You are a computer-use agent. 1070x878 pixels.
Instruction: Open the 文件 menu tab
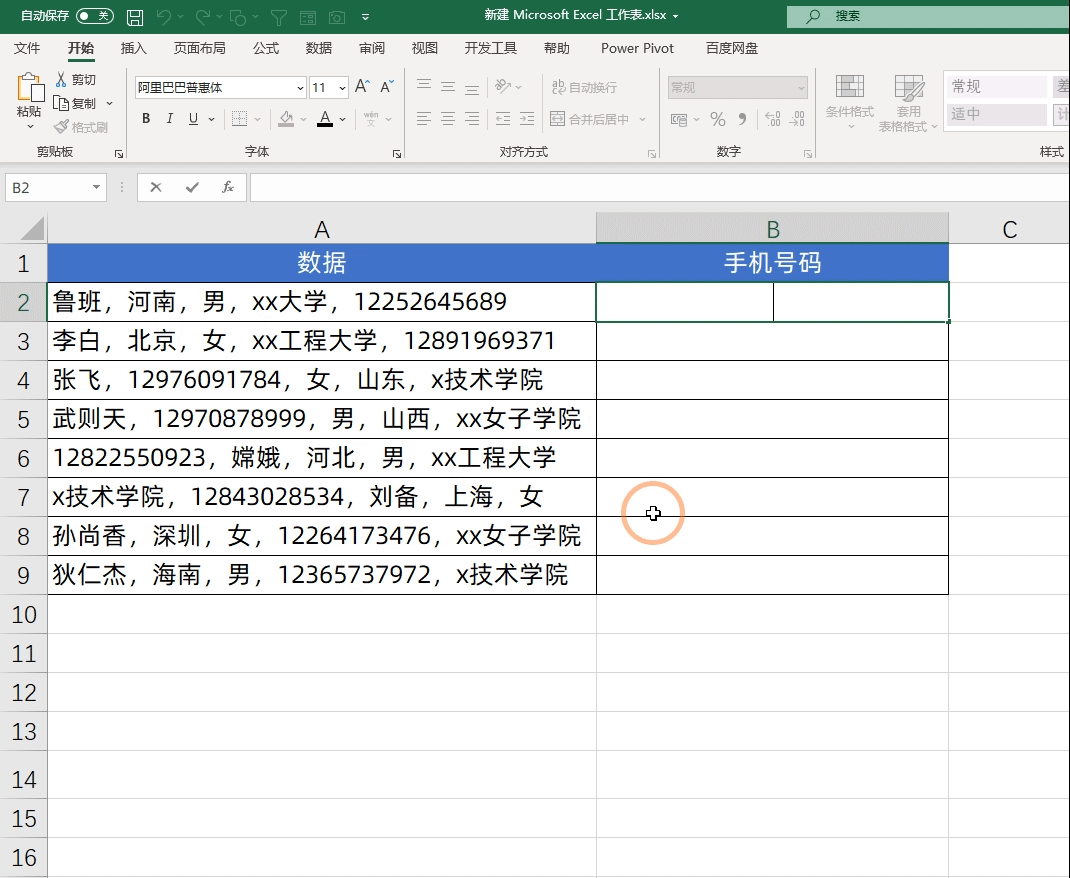coord(27,48)
